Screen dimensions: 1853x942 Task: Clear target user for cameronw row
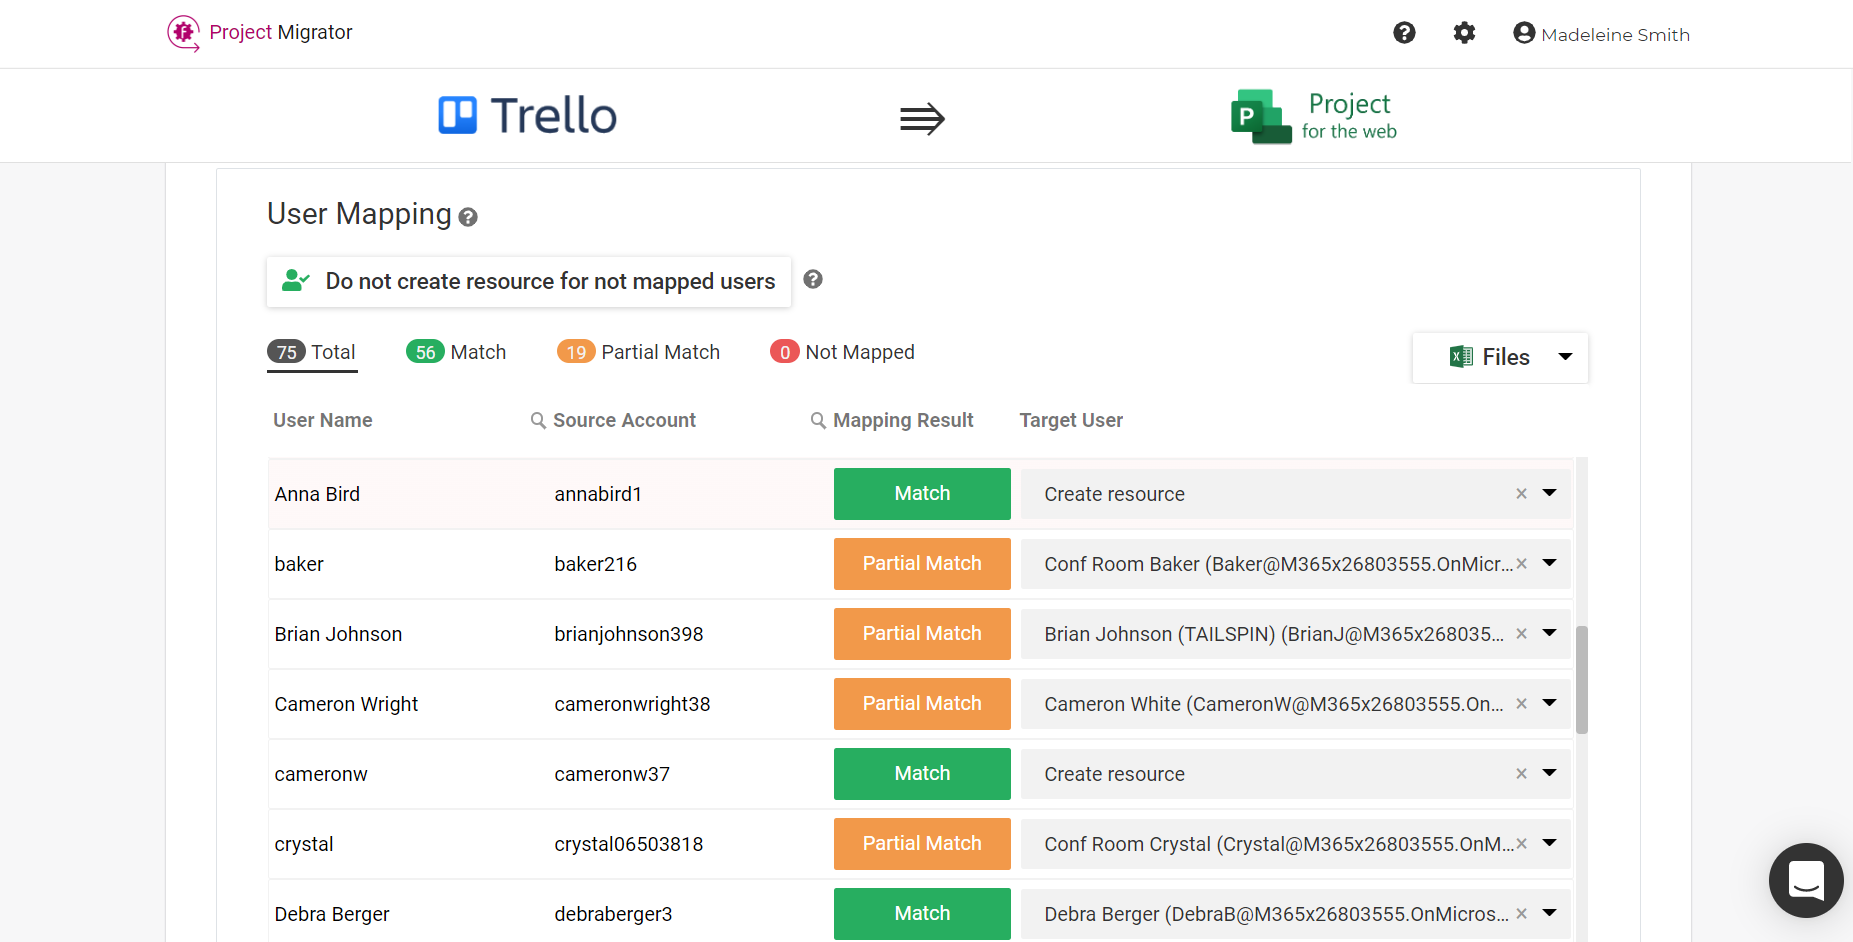coord(1521,774)
